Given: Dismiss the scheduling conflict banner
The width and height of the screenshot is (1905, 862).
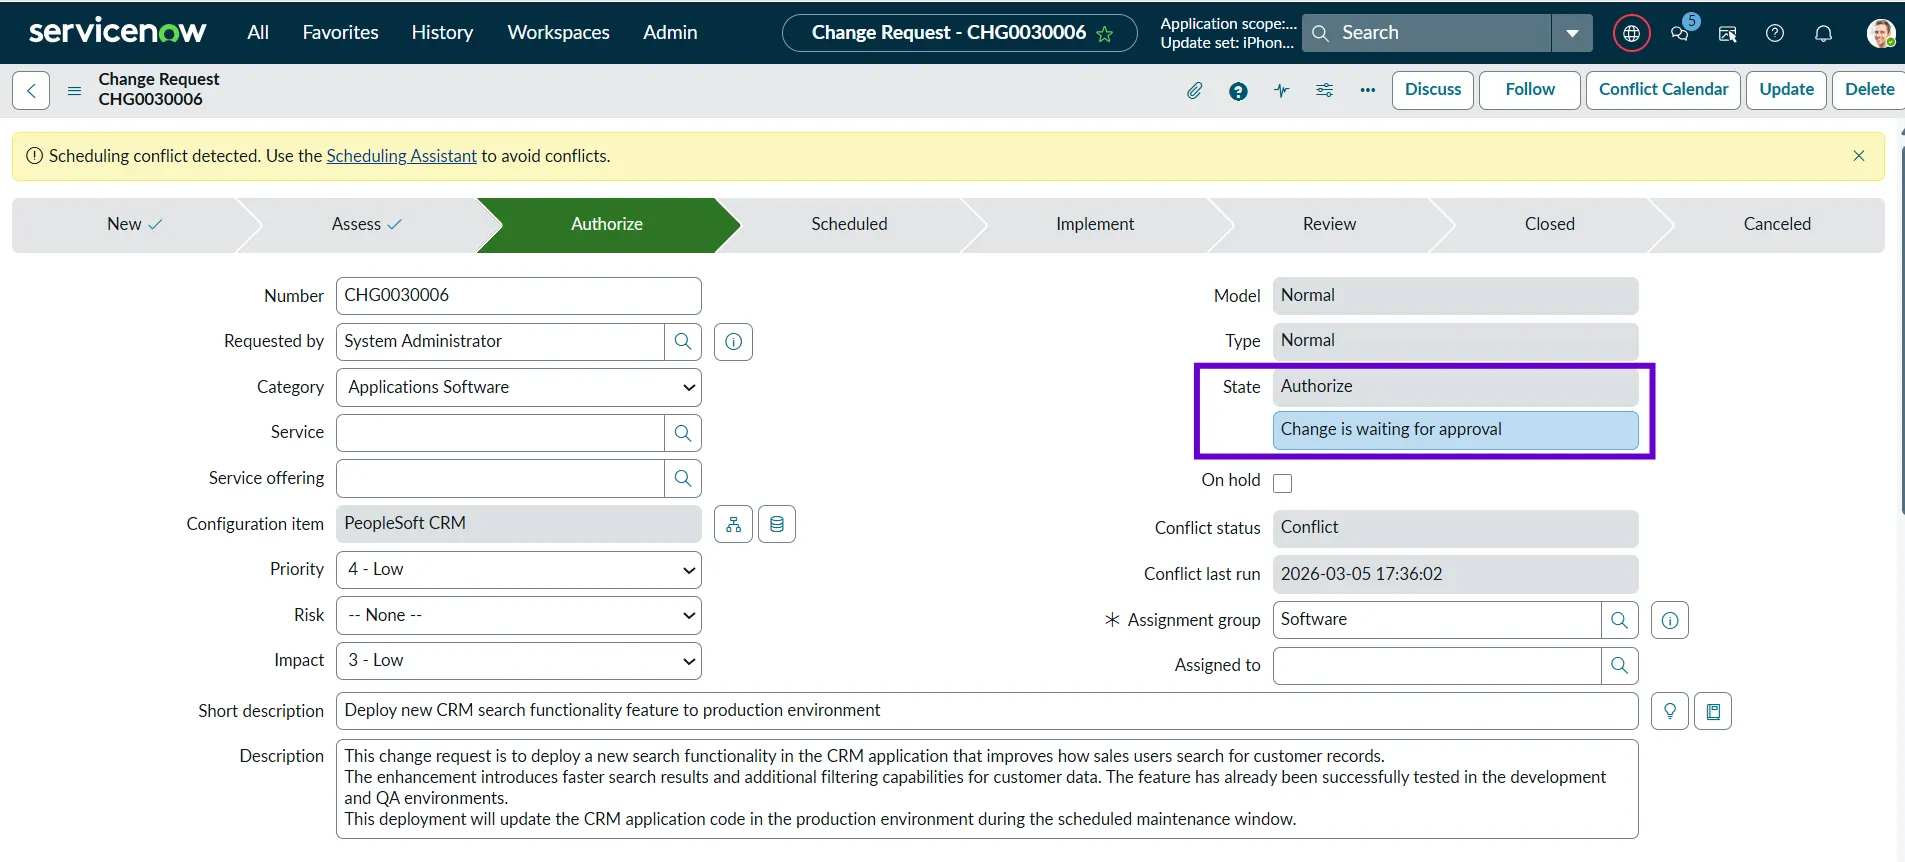Looking at the screenshot, I should point(1858,156).
